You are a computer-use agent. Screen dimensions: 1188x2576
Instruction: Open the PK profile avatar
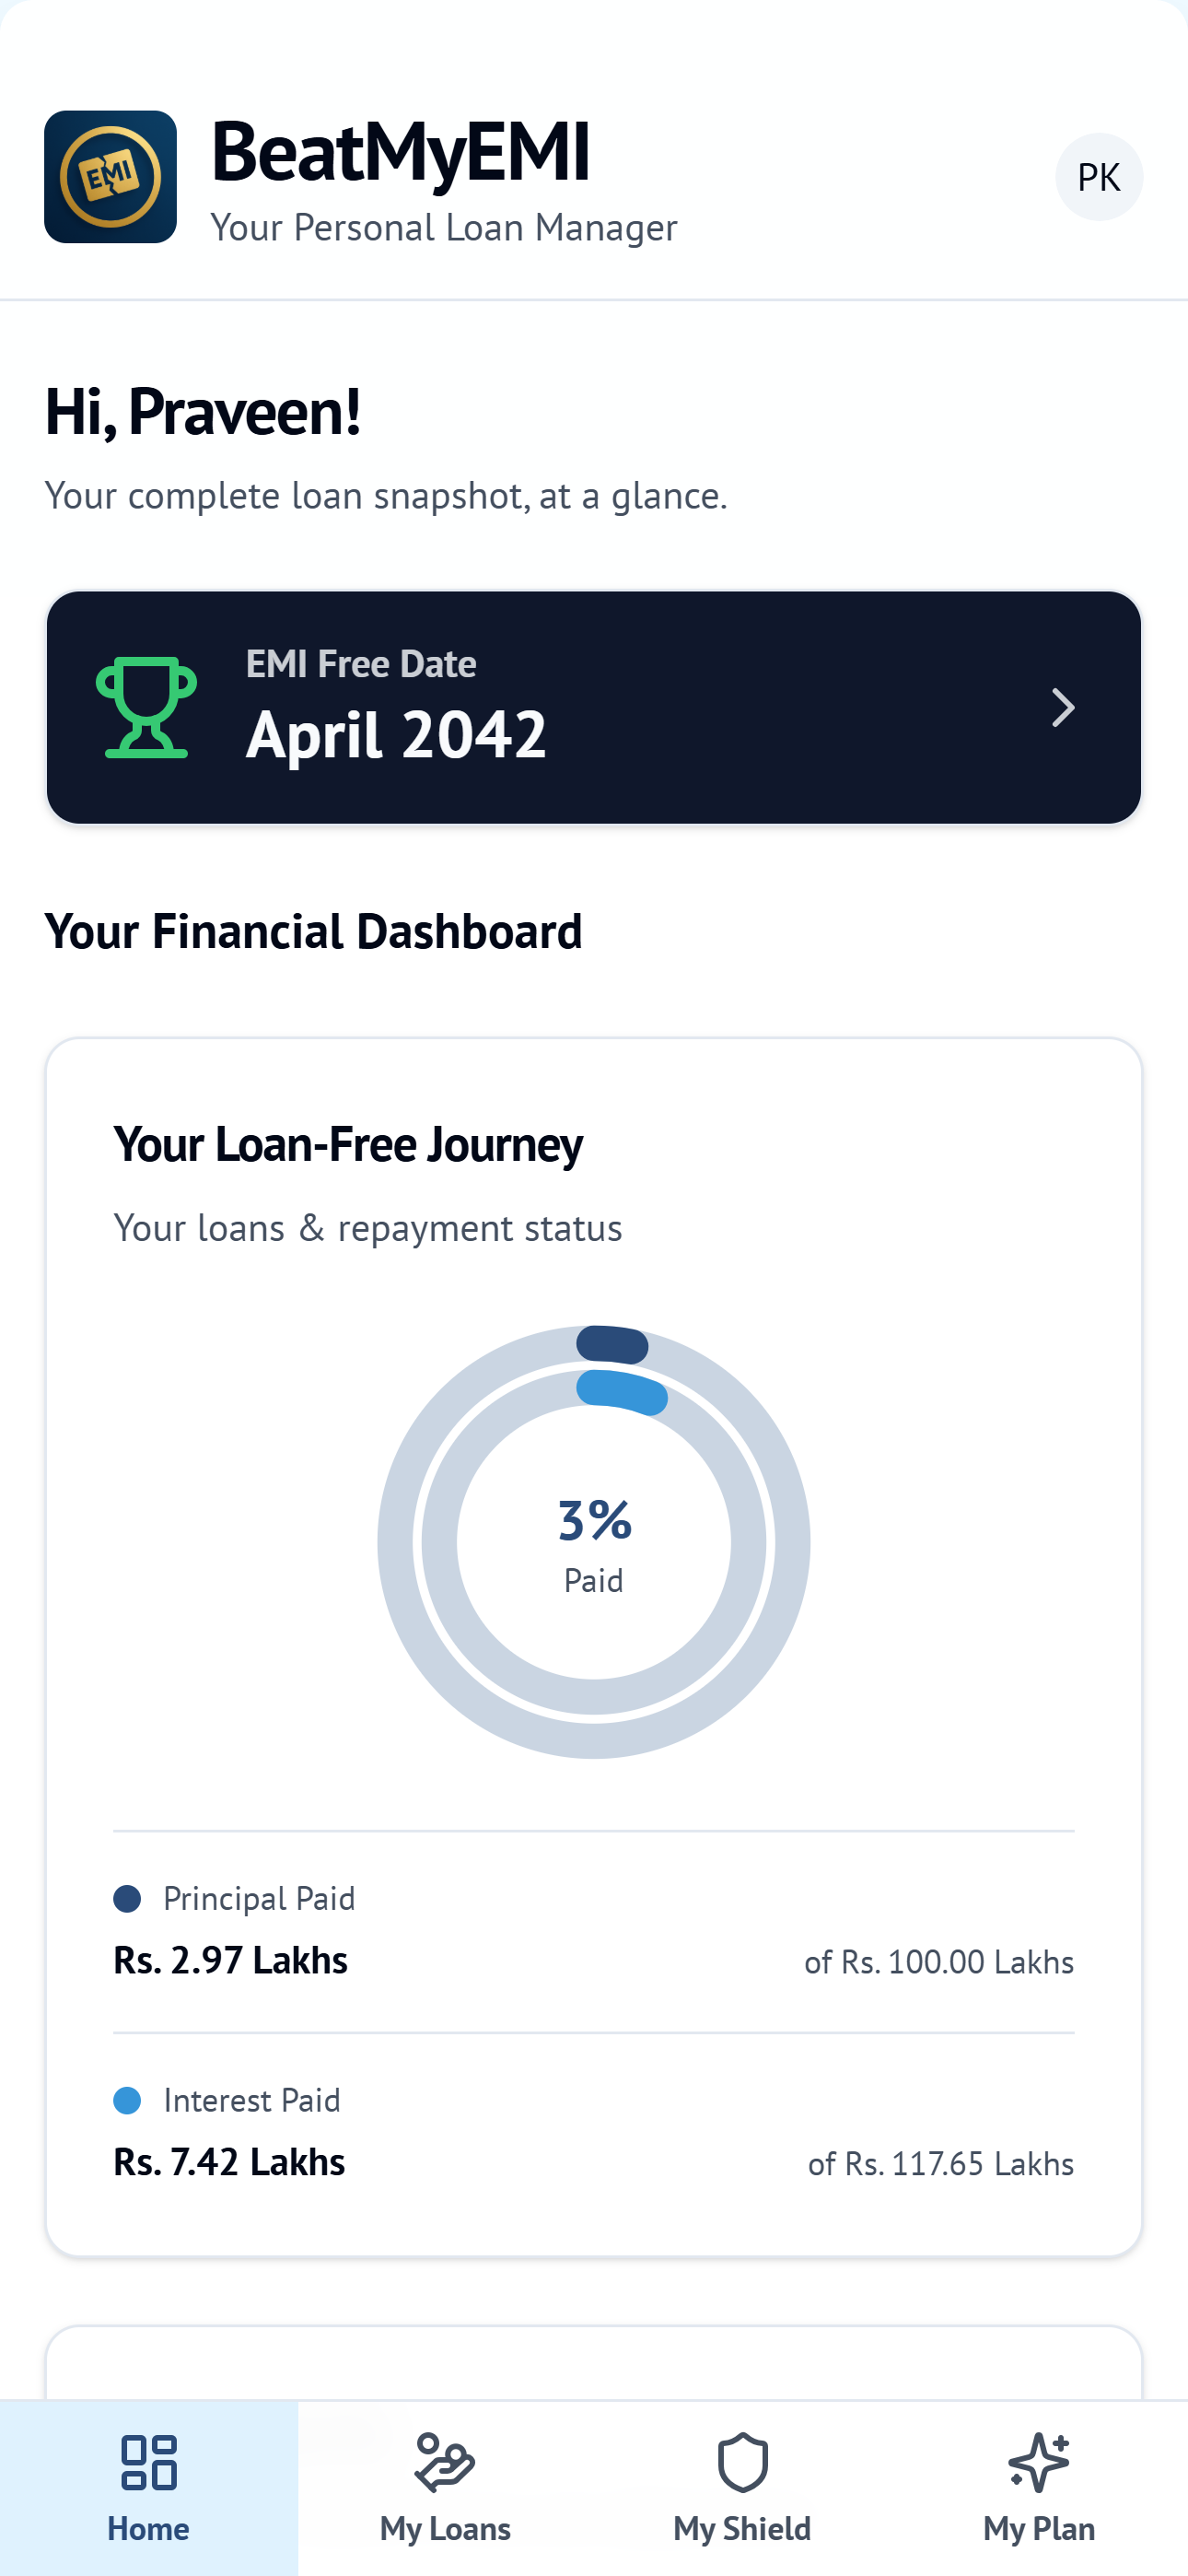[x=1098, y=177]
